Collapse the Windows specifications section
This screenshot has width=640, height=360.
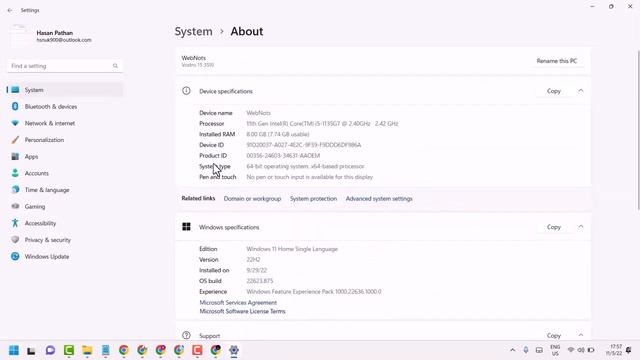tap(581, 227)
